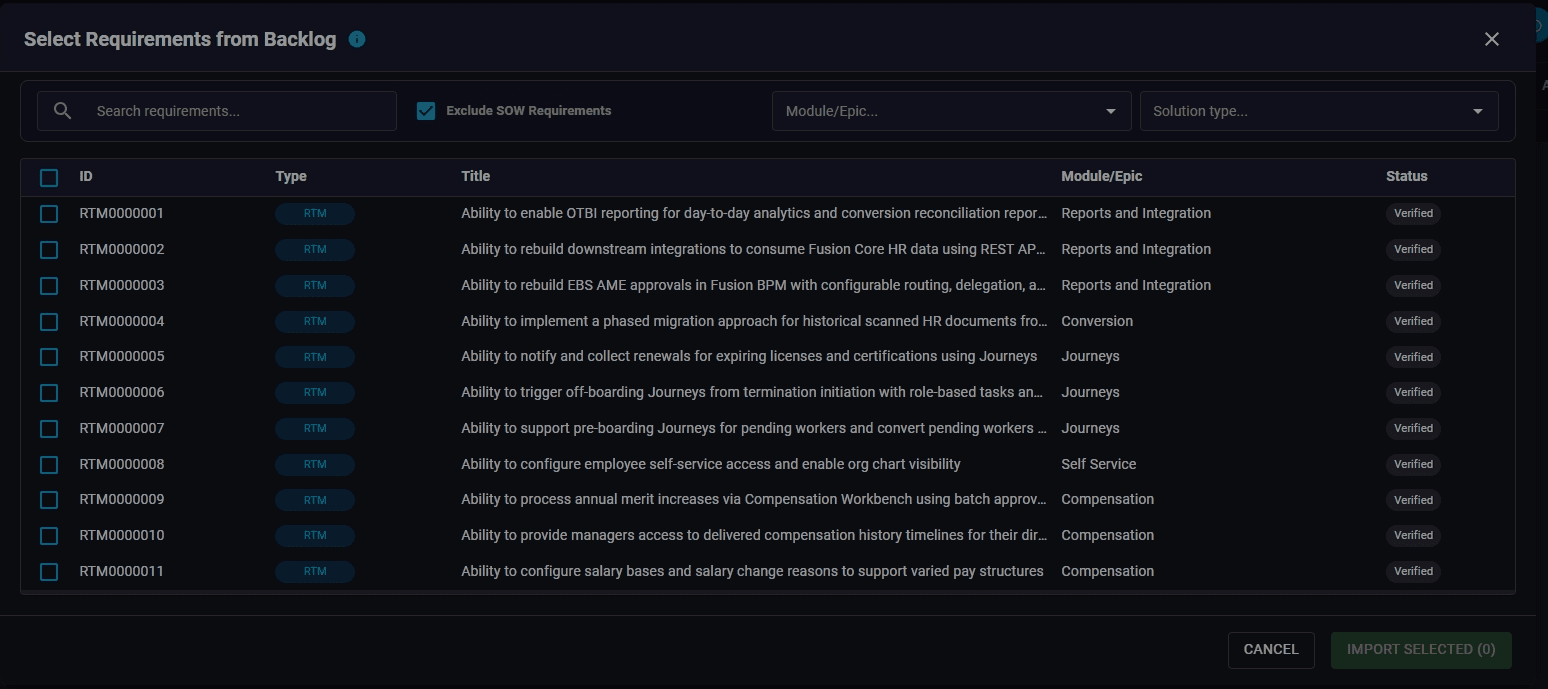Tick the select-all header checkbox
The height and width of the screenshot is (689, 1548).
pos(49,177)
